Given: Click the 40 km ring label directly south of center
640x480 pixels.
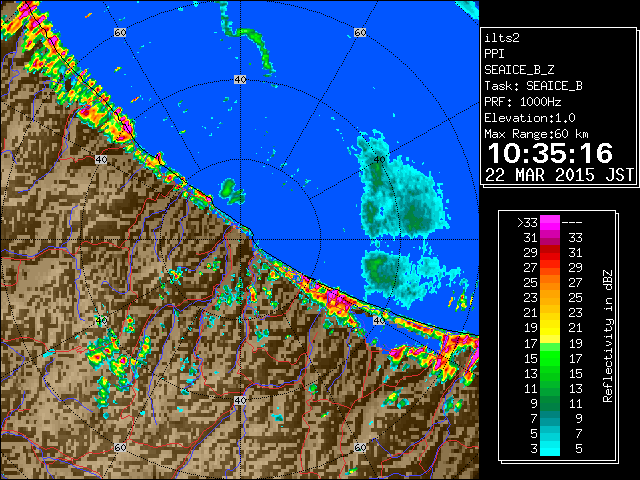Looking at the screenshot, I should [x=240, y=400].
